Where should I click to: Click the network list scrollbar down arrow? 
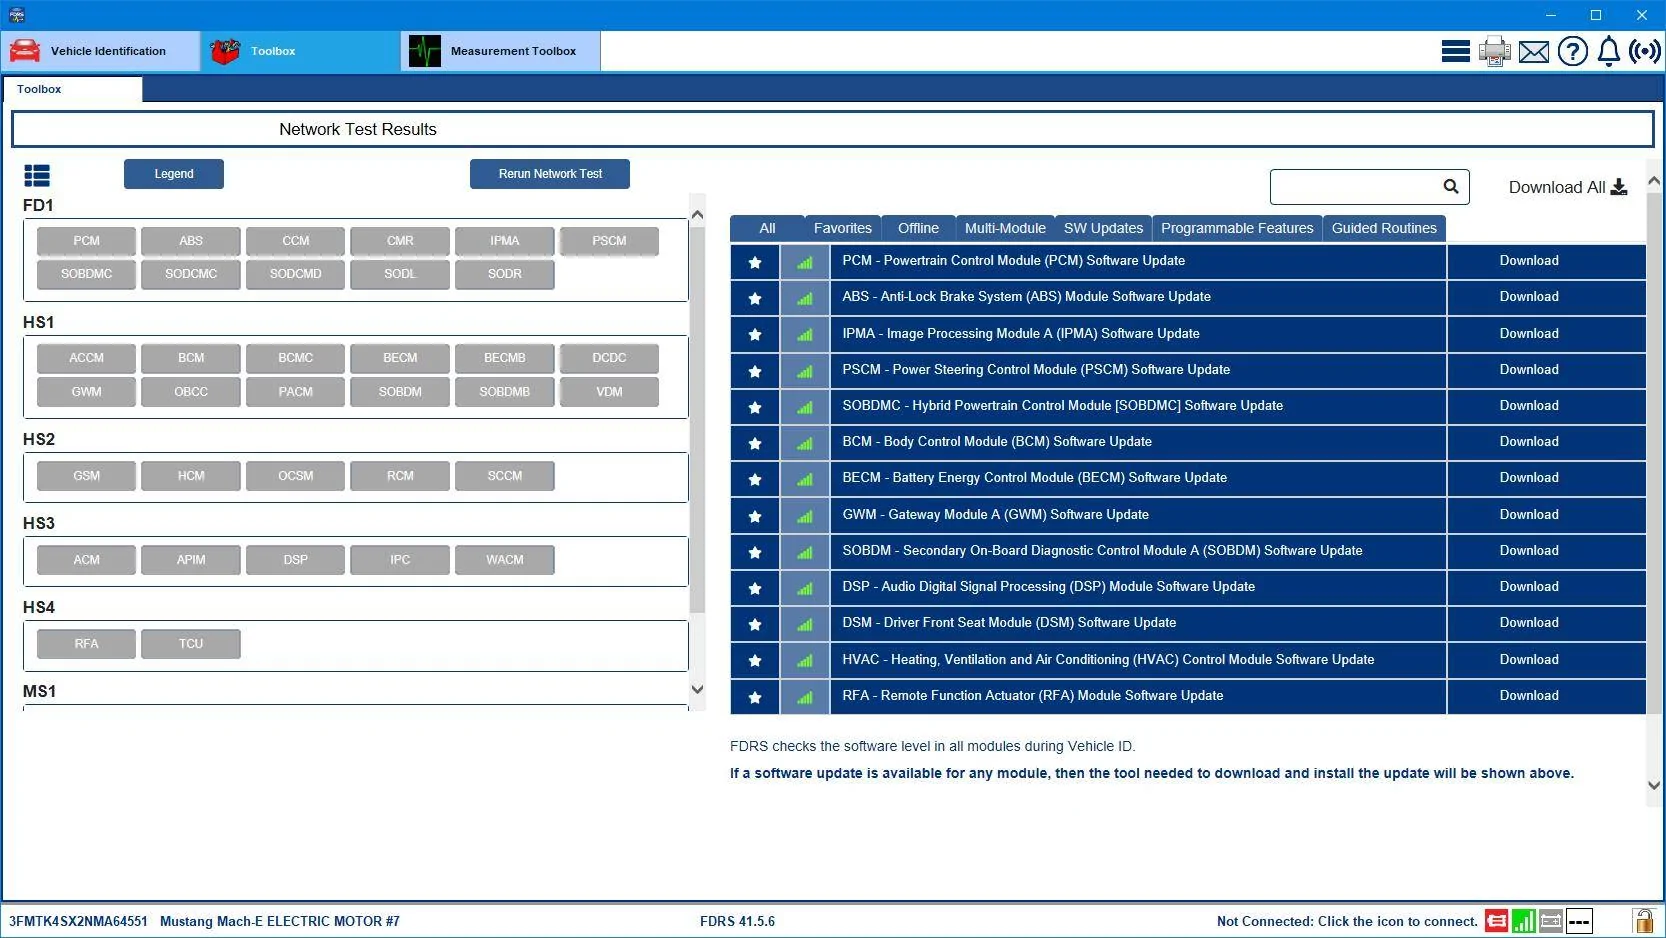tap(697, 689)
